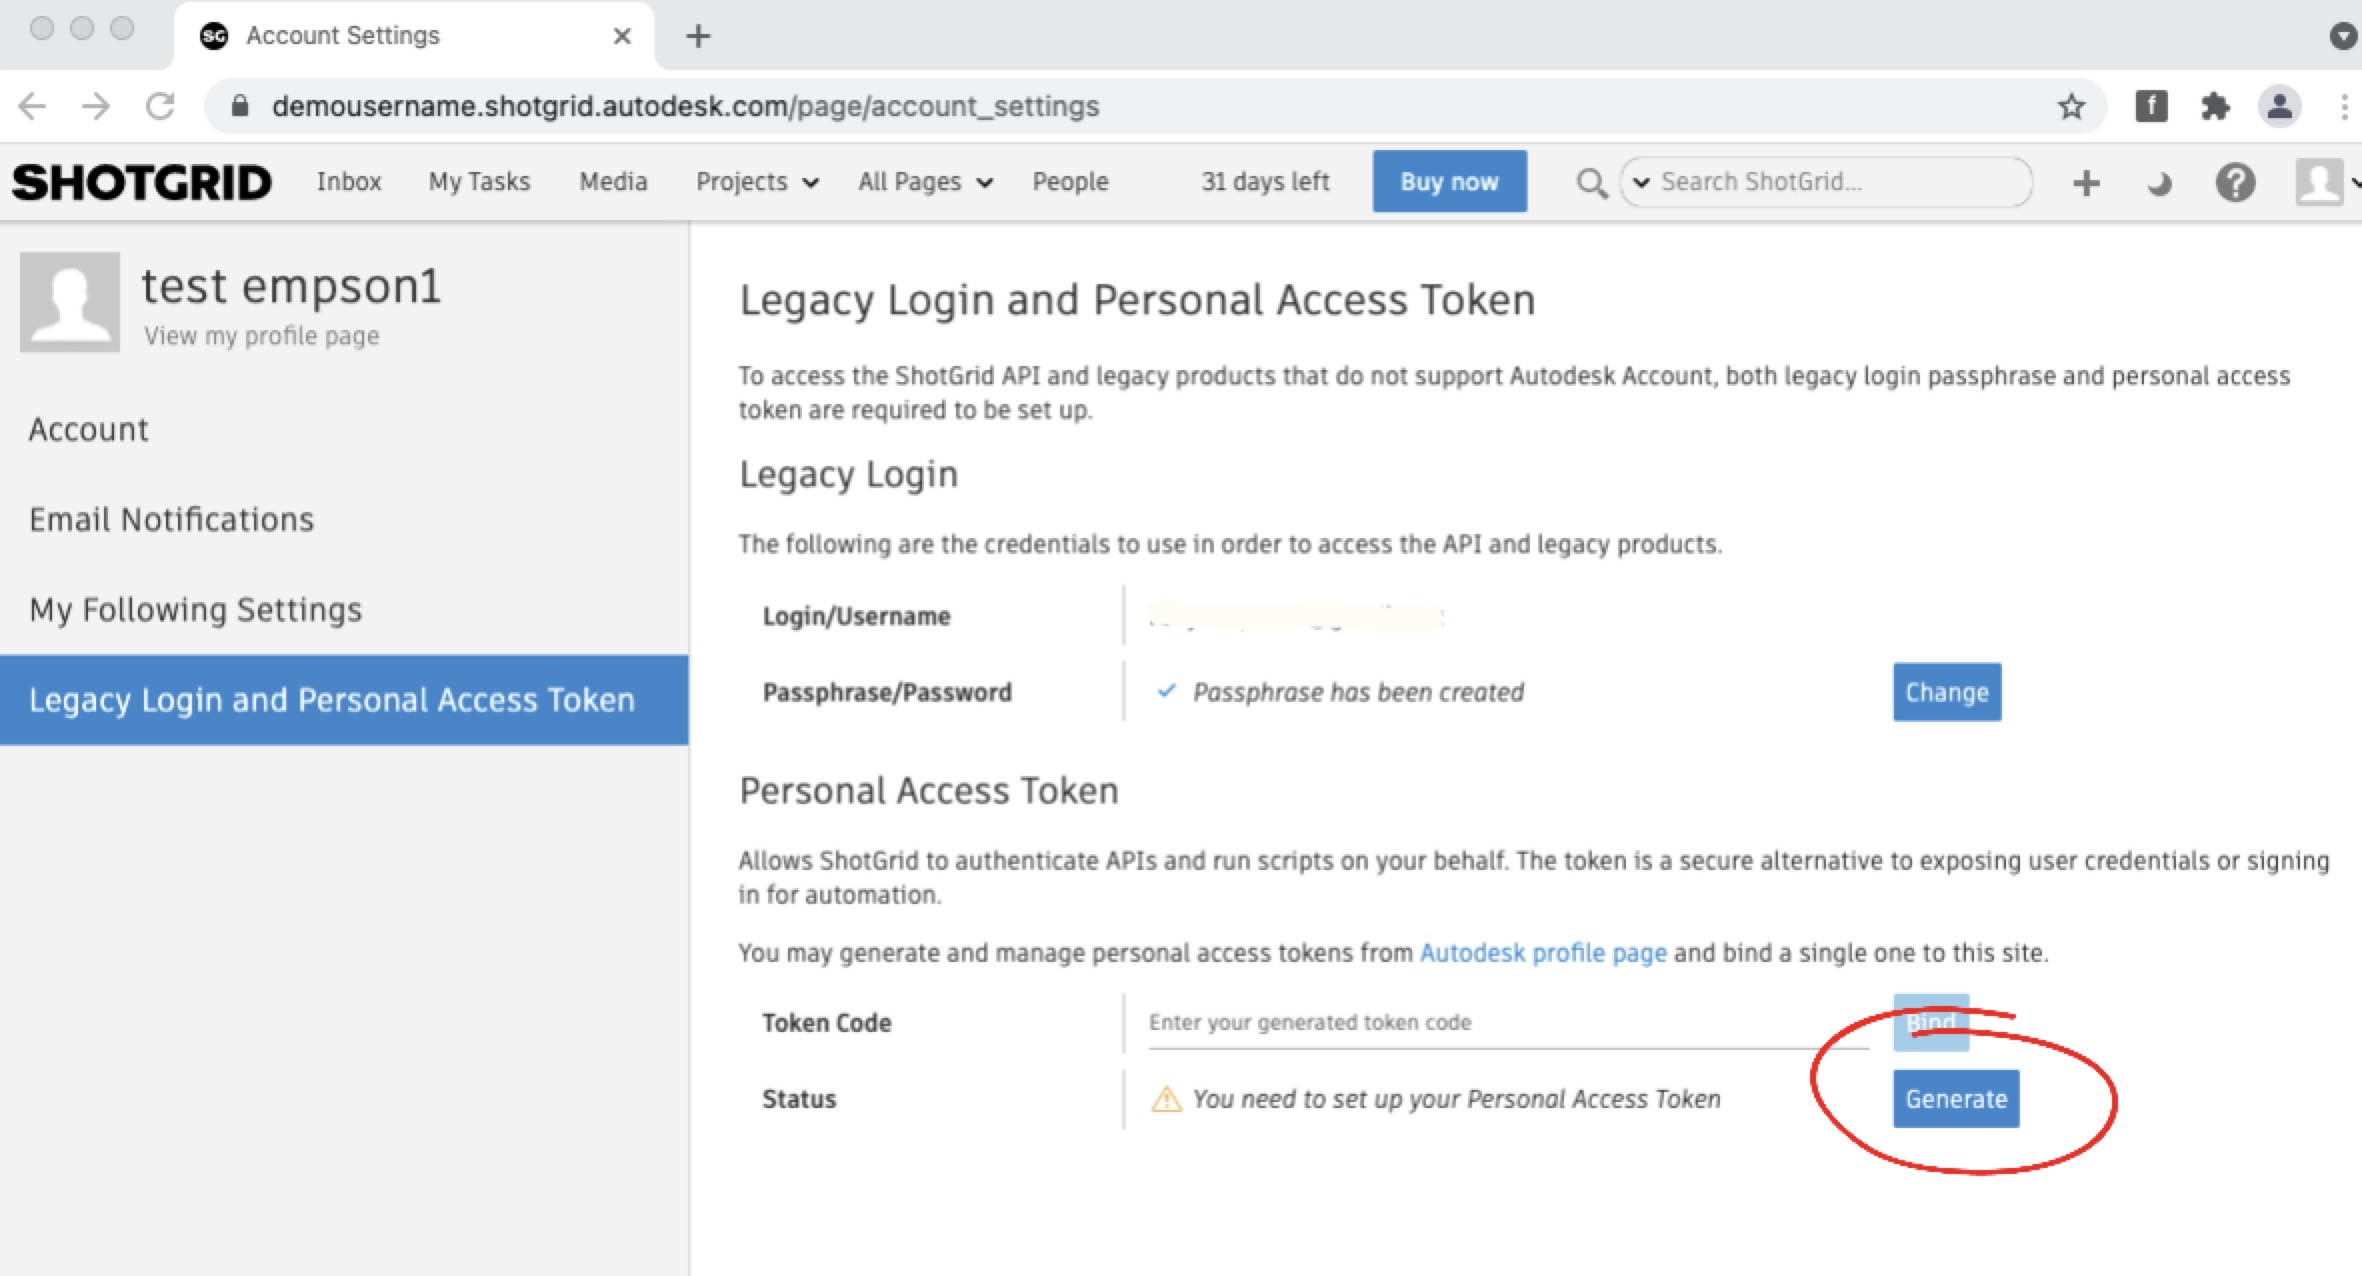The image size is (2362, 1276).
Task: Open My Following Settings section
Action: point(195,610)
